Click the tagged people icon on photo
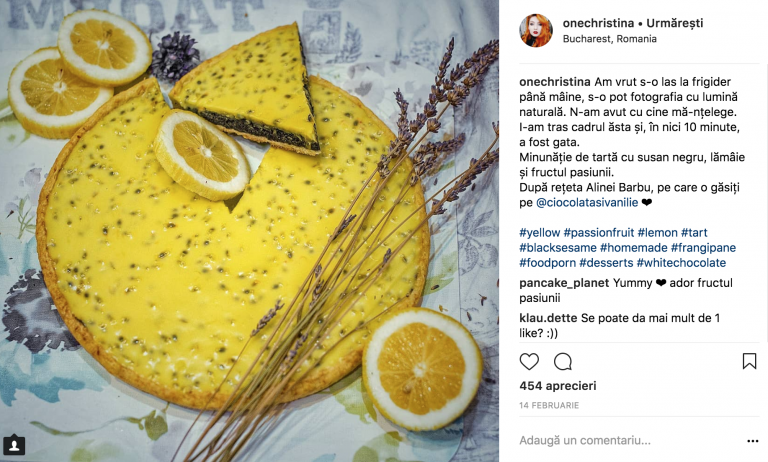The image size is (768, 462). pos(14,445)
